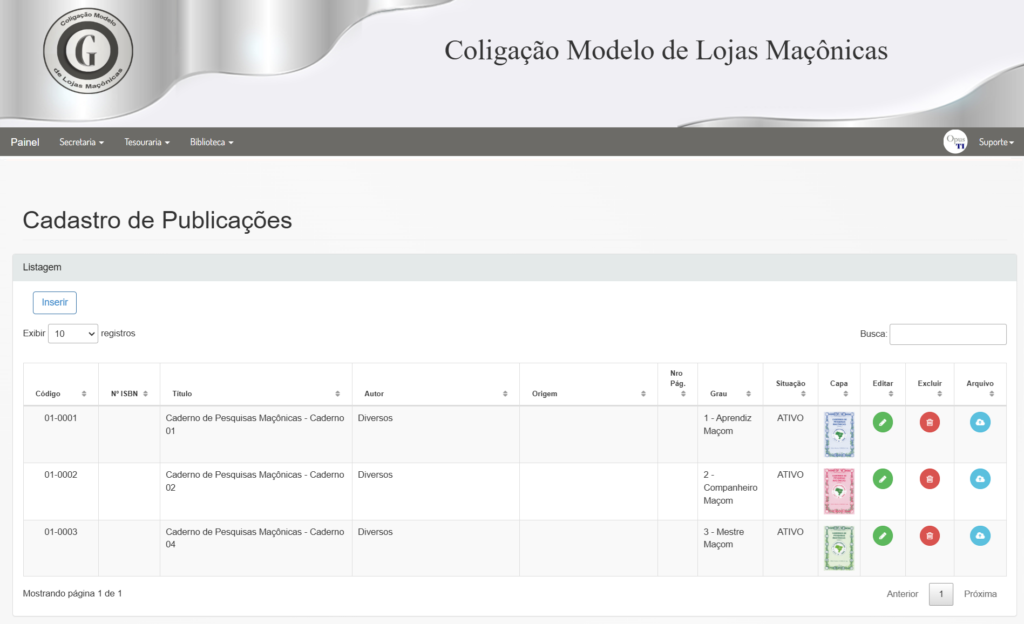Open cloud file icon for 01-0002
Image resolution: width=1024 pixels, height=624 pixels.
click(x=980, y=479)
